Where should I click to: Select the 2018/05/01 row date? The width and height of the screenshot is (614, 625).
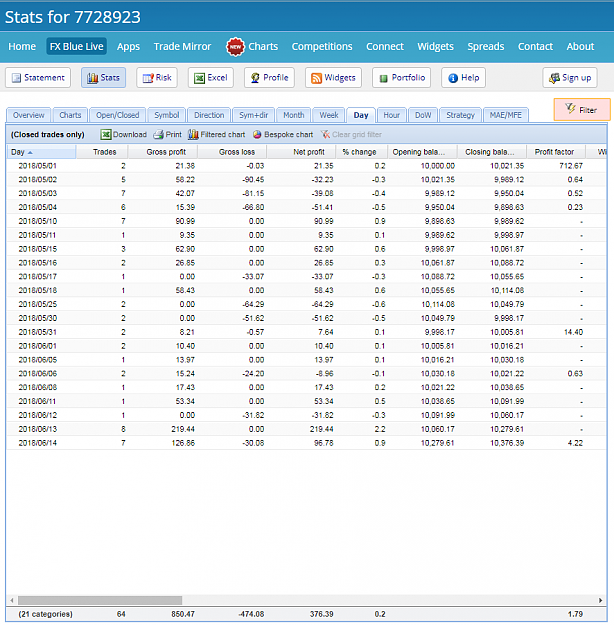(x=37, y=166)
